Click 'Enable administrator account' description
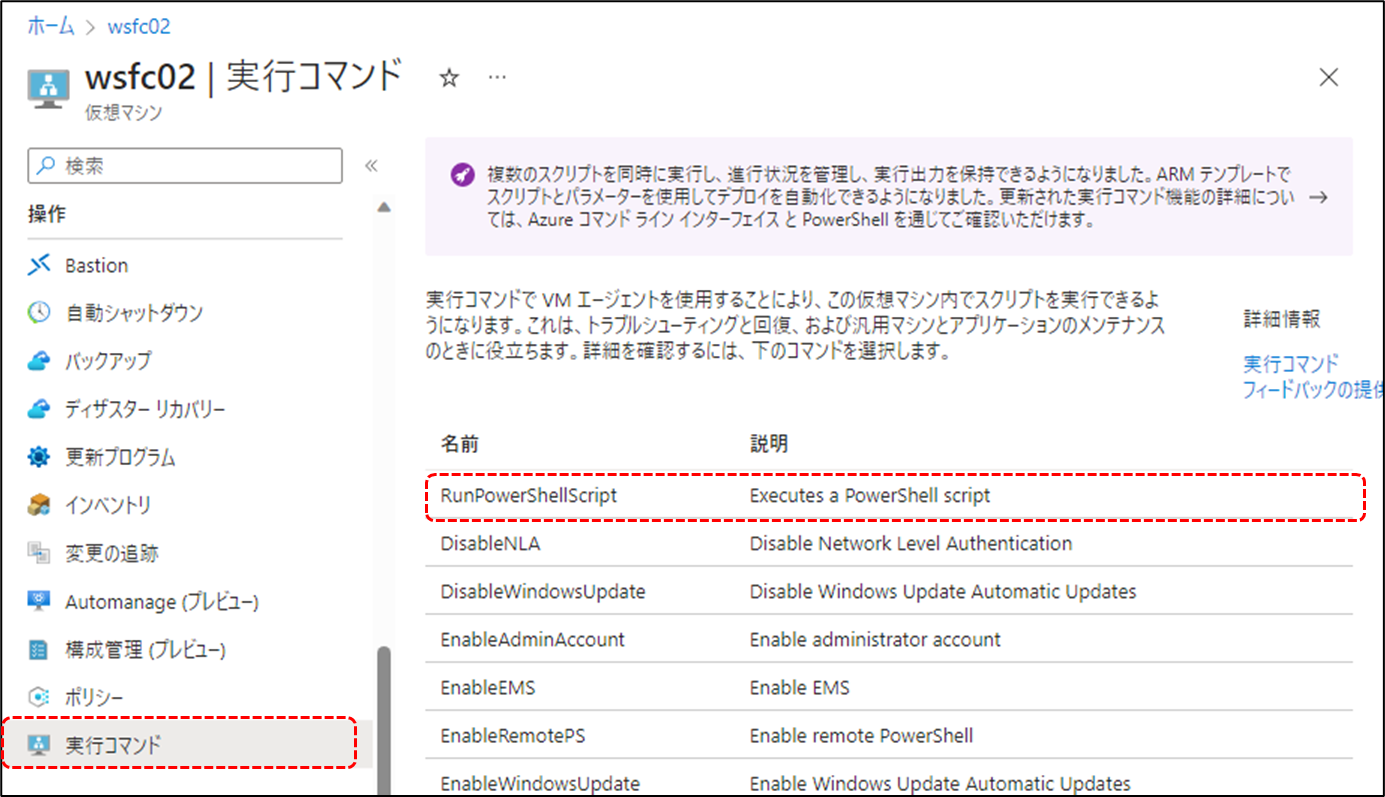This screenshot has height=797, width=1385. (875, 639)
